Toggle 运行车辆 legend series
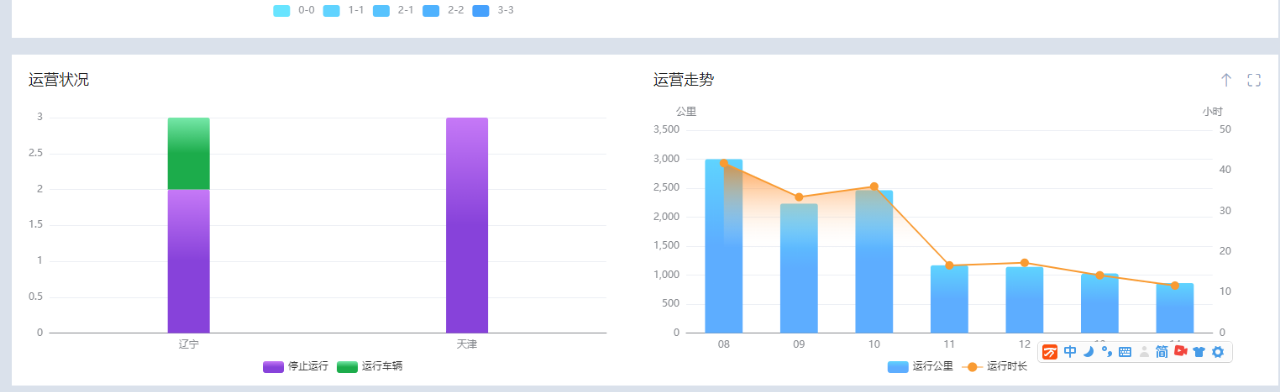The height and width of the screenshot is (392, 1280). 369,367
